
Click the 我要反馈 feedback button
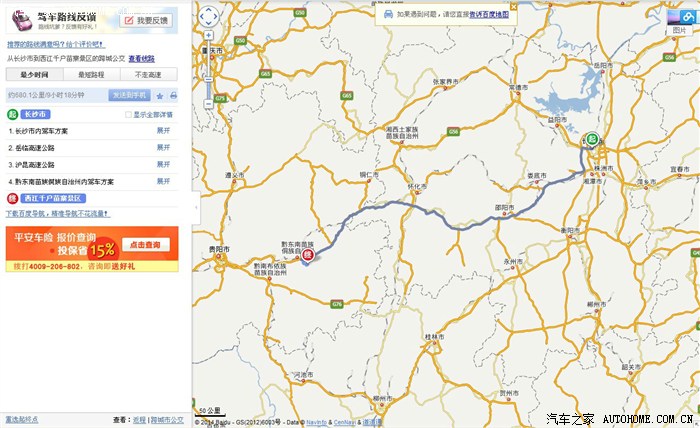point(146,20)
